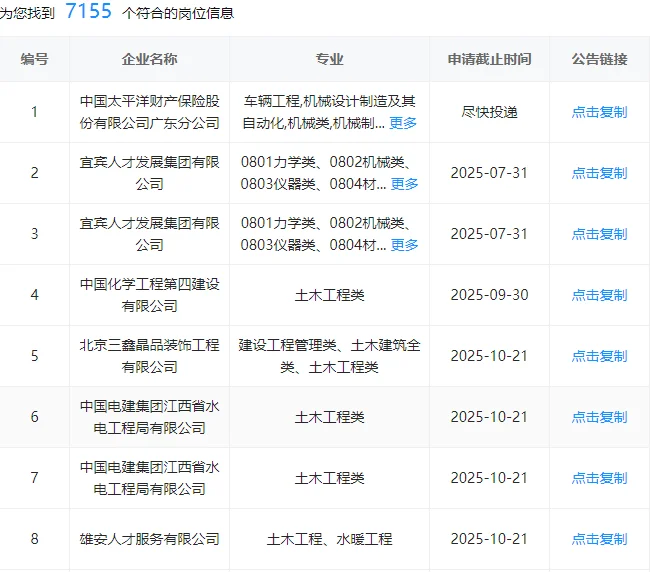Expand 更多 majors in row 3
Image resolution: width=650 pixels, height=572 pixels.
point(404,245)
